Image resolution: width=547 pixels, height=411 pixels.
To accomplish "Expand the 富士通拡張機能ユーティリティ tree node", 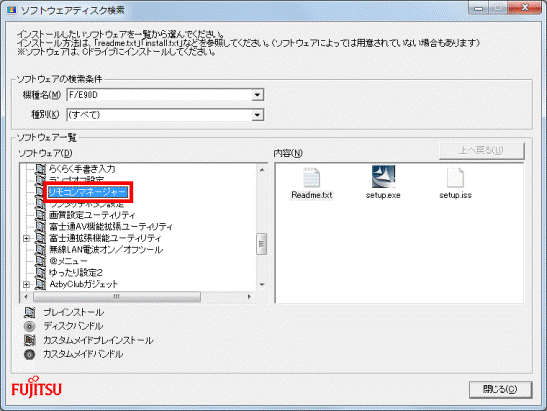I will 26,239.
